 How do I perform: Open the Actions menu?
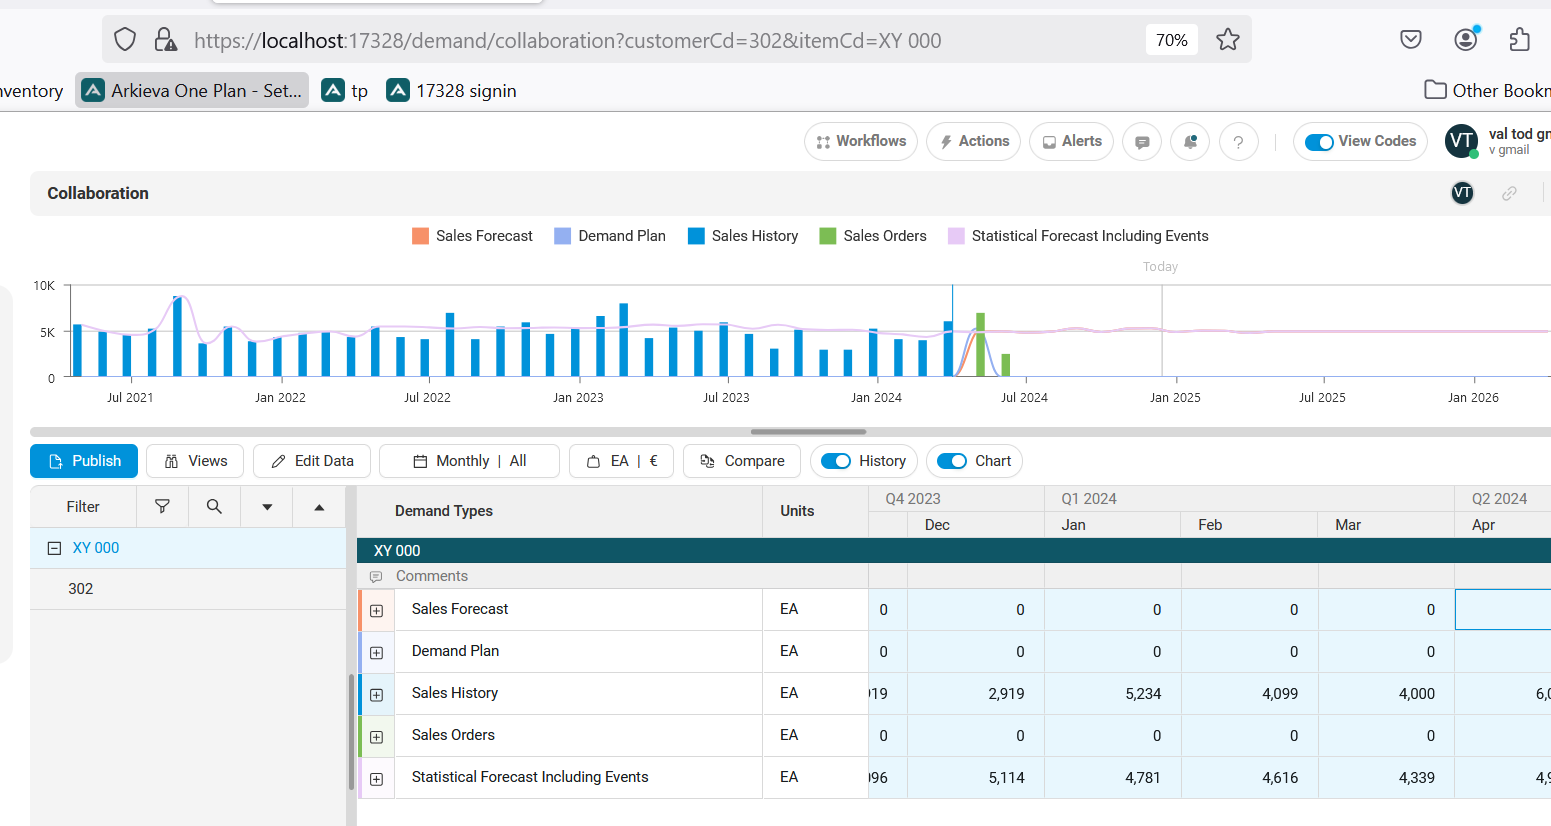tap(973, 142)
